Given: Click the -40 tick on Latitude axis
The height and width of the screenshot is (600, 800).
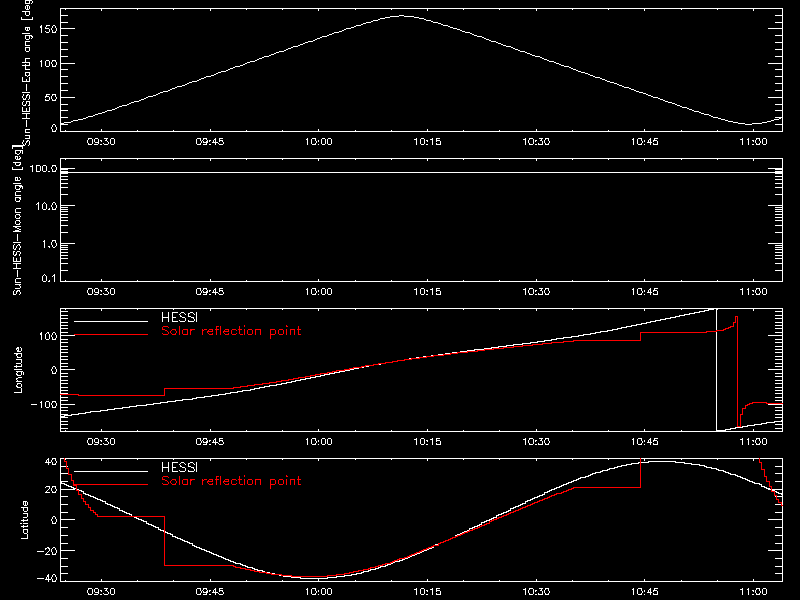Looking at the screenshot, I should (x=47, y=579).
